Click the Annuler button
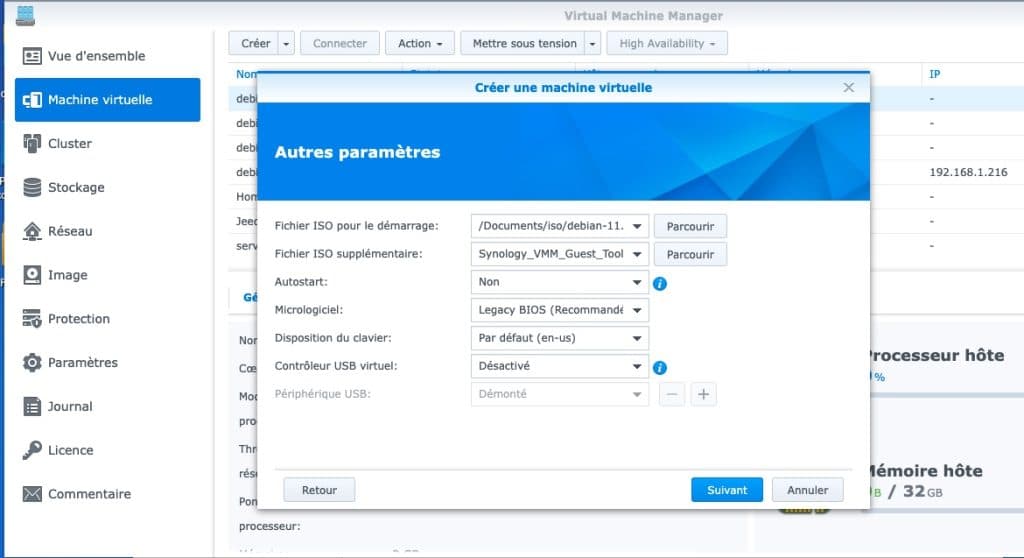 807,490
